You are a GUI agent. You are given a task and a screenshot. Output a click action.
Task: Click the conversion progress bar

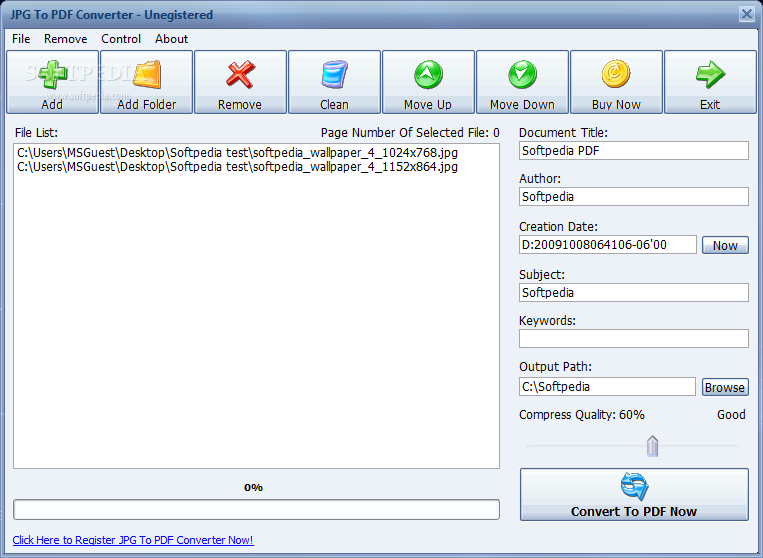pyautogui.click(x=256, y=509)
